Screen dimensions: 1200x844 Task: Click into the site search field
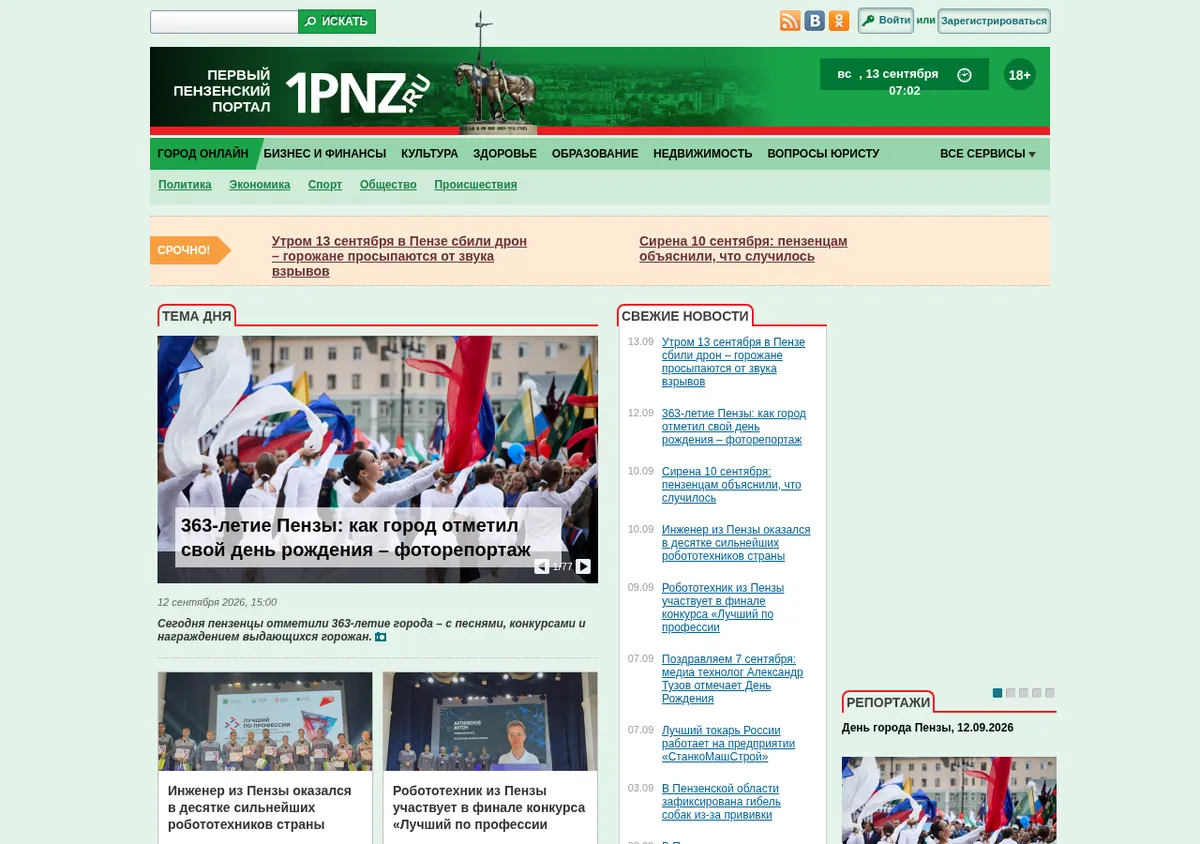224,21
